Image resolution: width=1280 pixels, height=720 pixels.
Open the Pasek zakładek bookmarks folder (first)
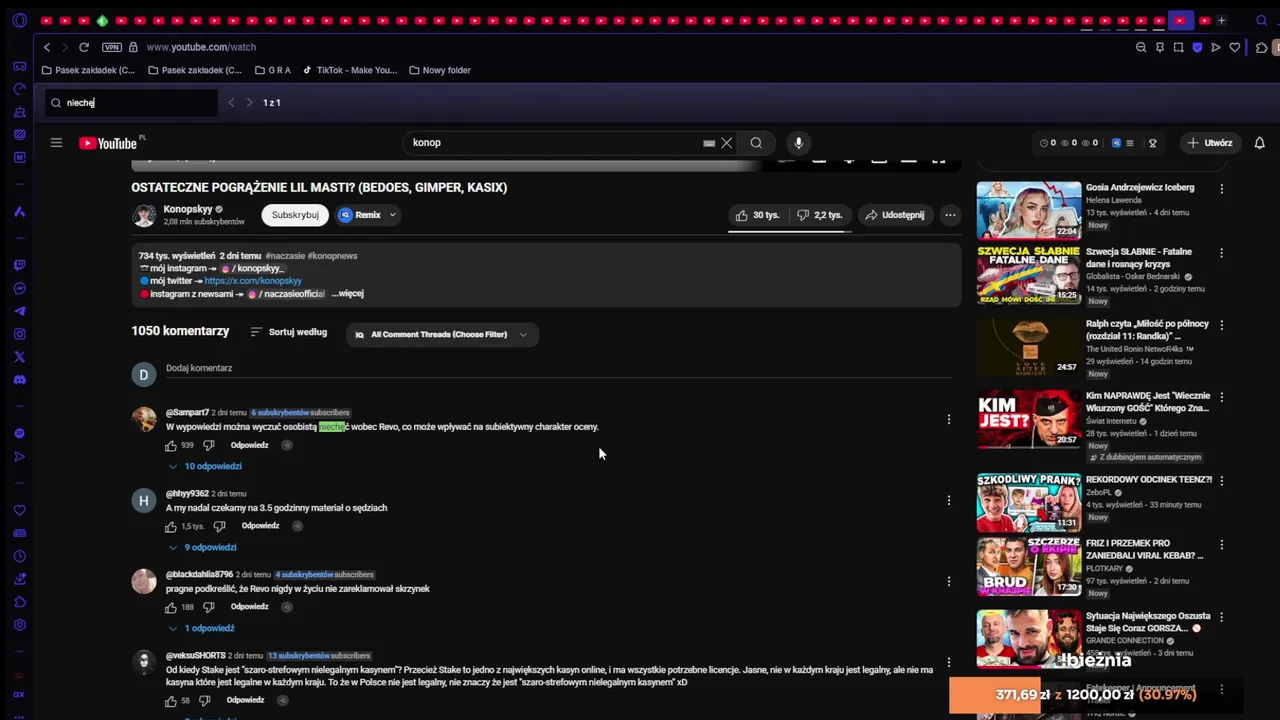(88, 70)
